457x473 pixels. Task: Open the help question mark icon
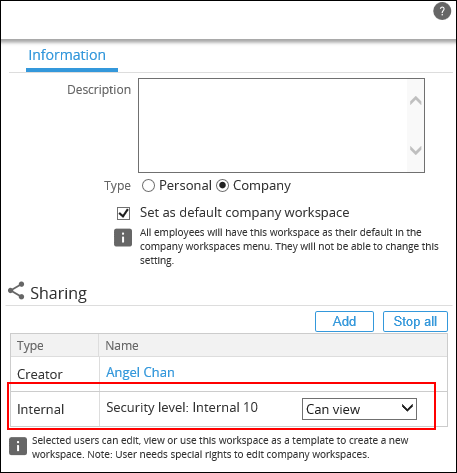pyautogui.click(x=442, y=11)
